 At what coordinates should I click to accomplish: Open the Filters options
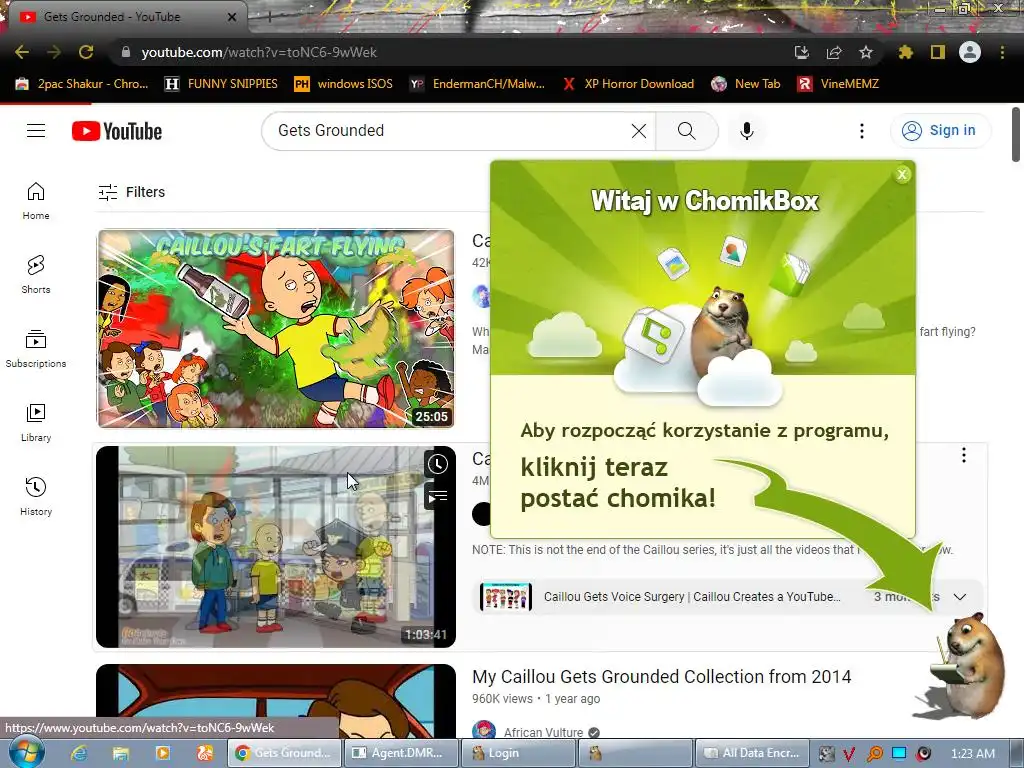(131, 192)
